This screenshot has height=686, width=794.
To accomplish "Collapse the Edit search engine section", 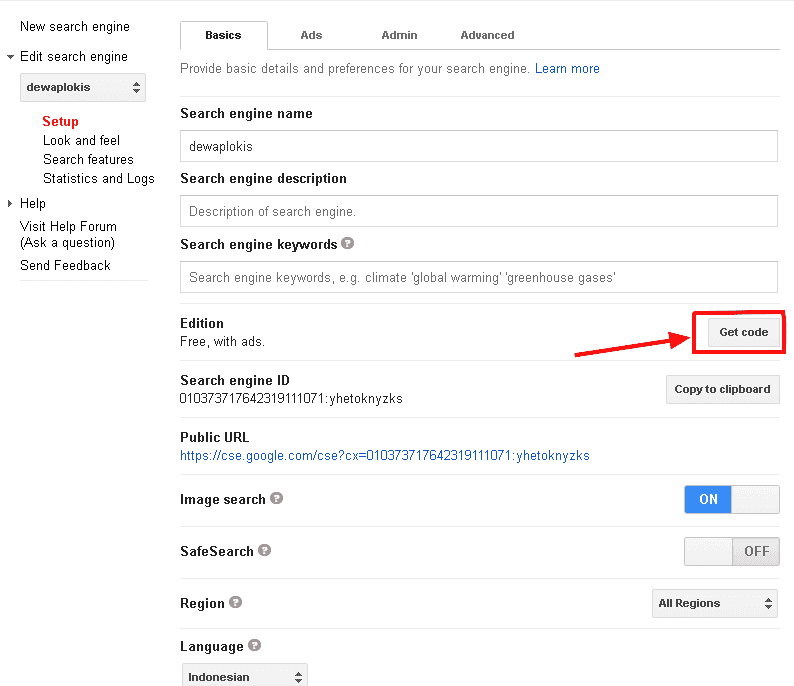I will (11, 57).
